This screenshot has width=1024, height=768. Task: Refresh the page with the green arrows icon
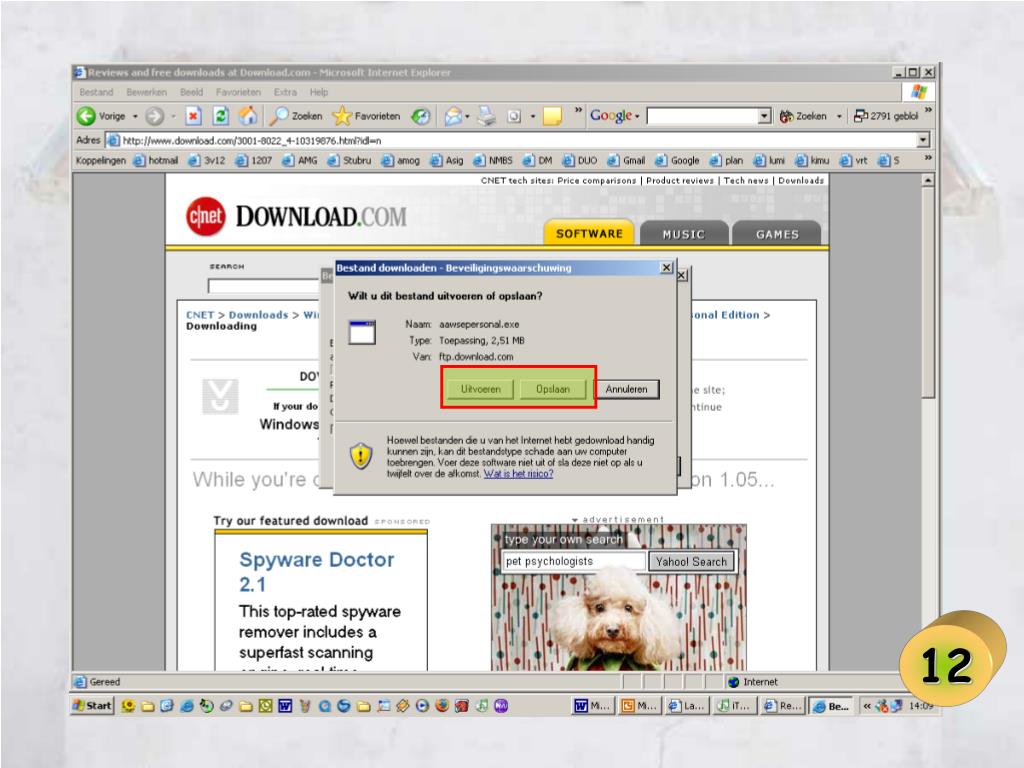tap(221, 116)
